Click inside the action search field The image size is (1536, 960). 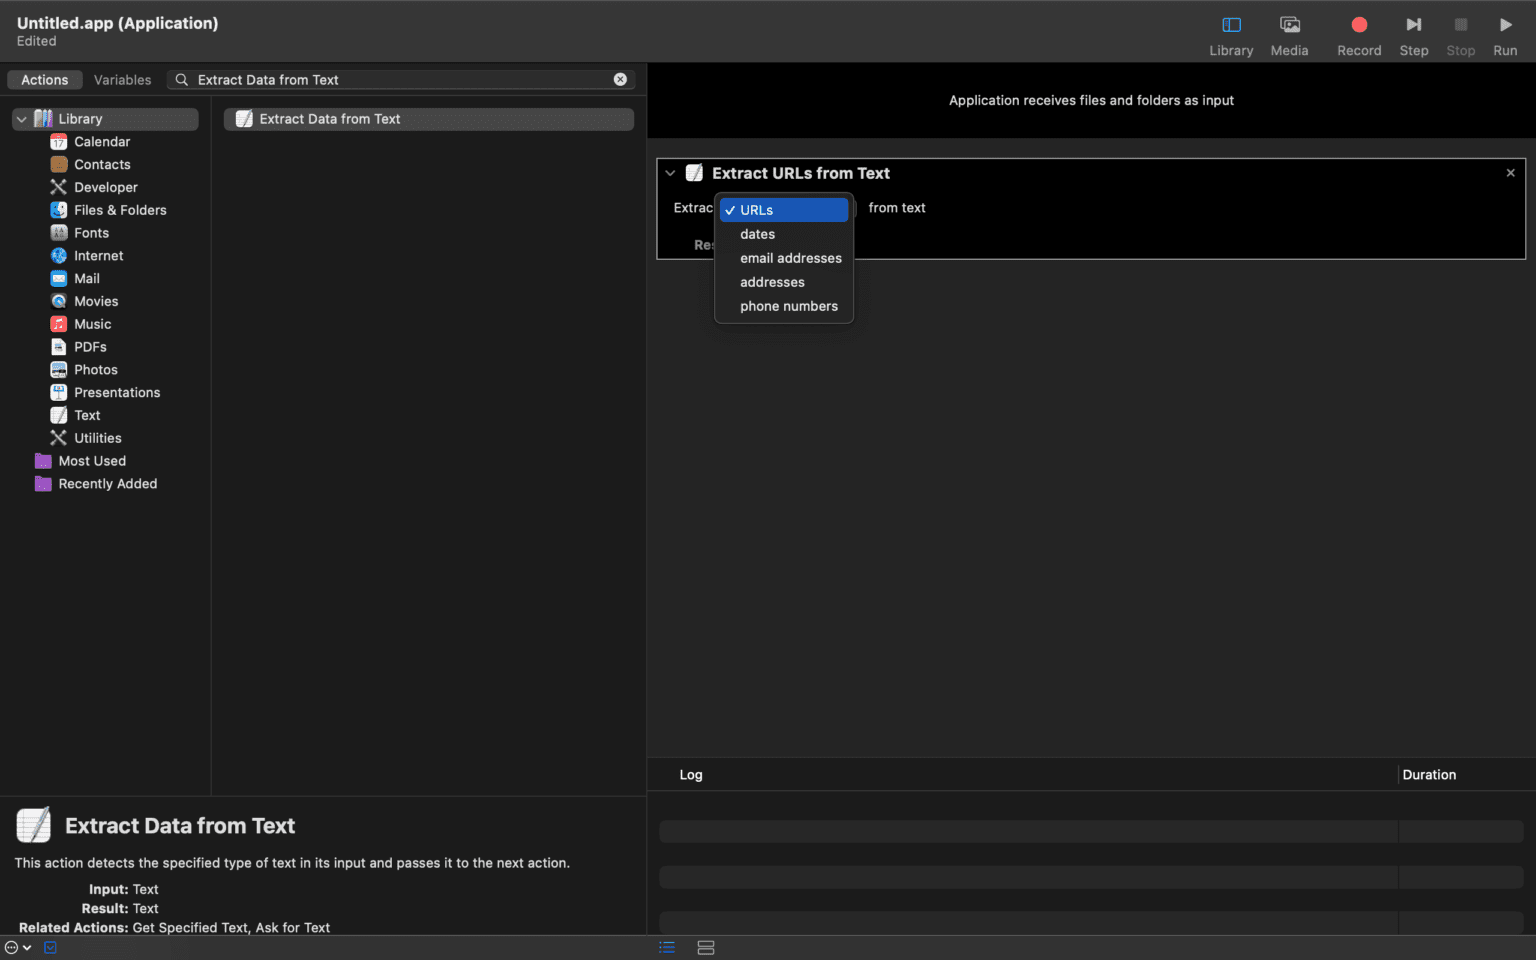tap(400, 80)
